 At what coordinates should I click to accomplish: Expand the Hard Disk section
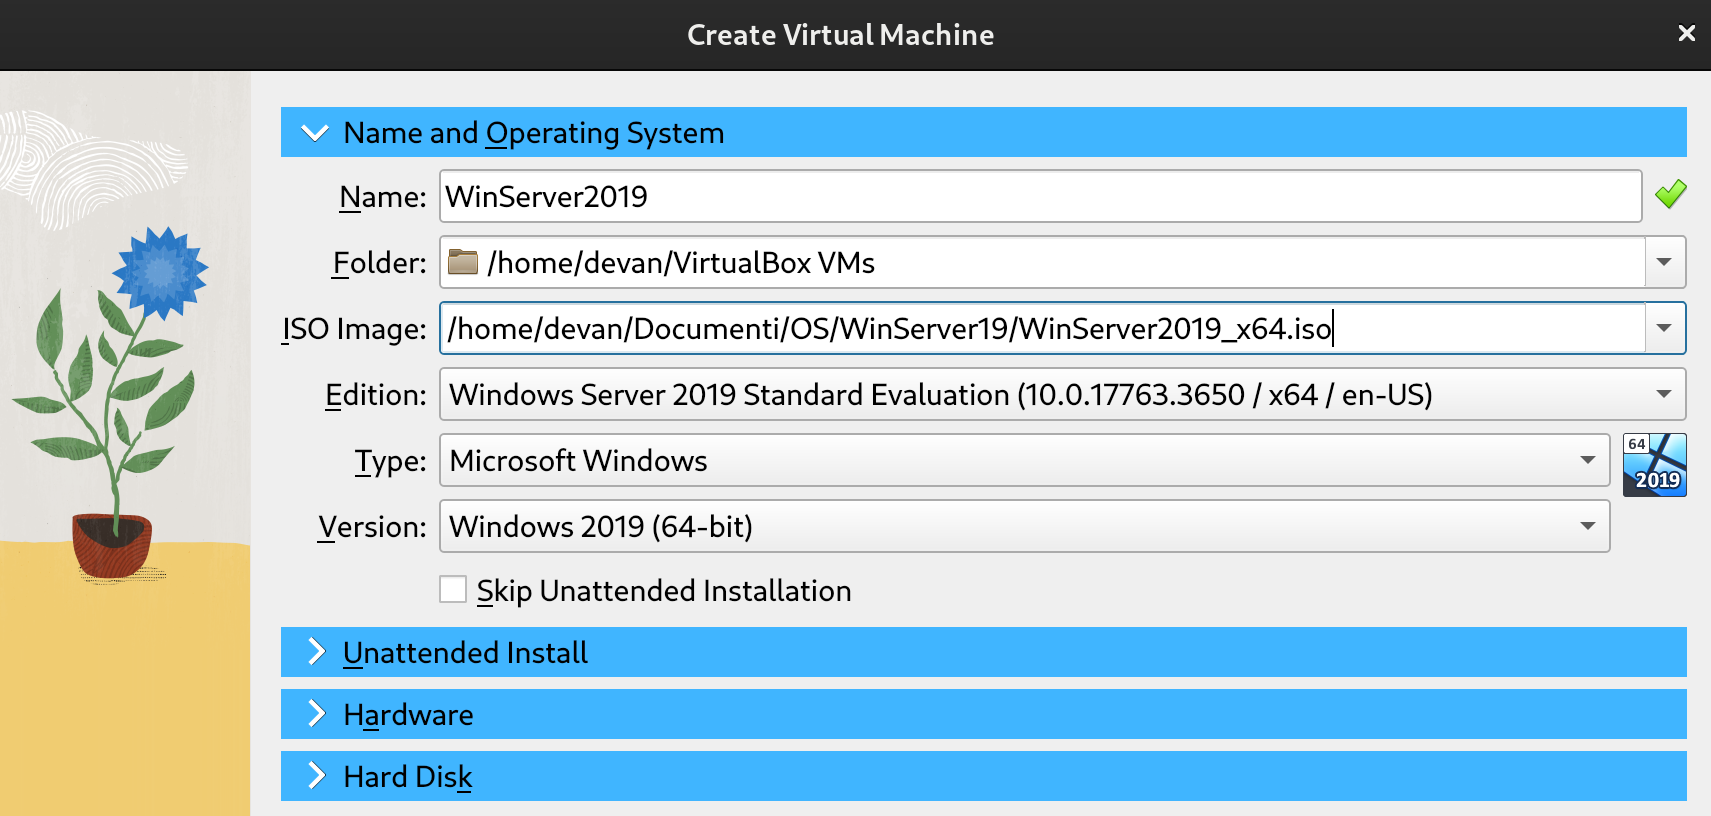tap(408, 776)
